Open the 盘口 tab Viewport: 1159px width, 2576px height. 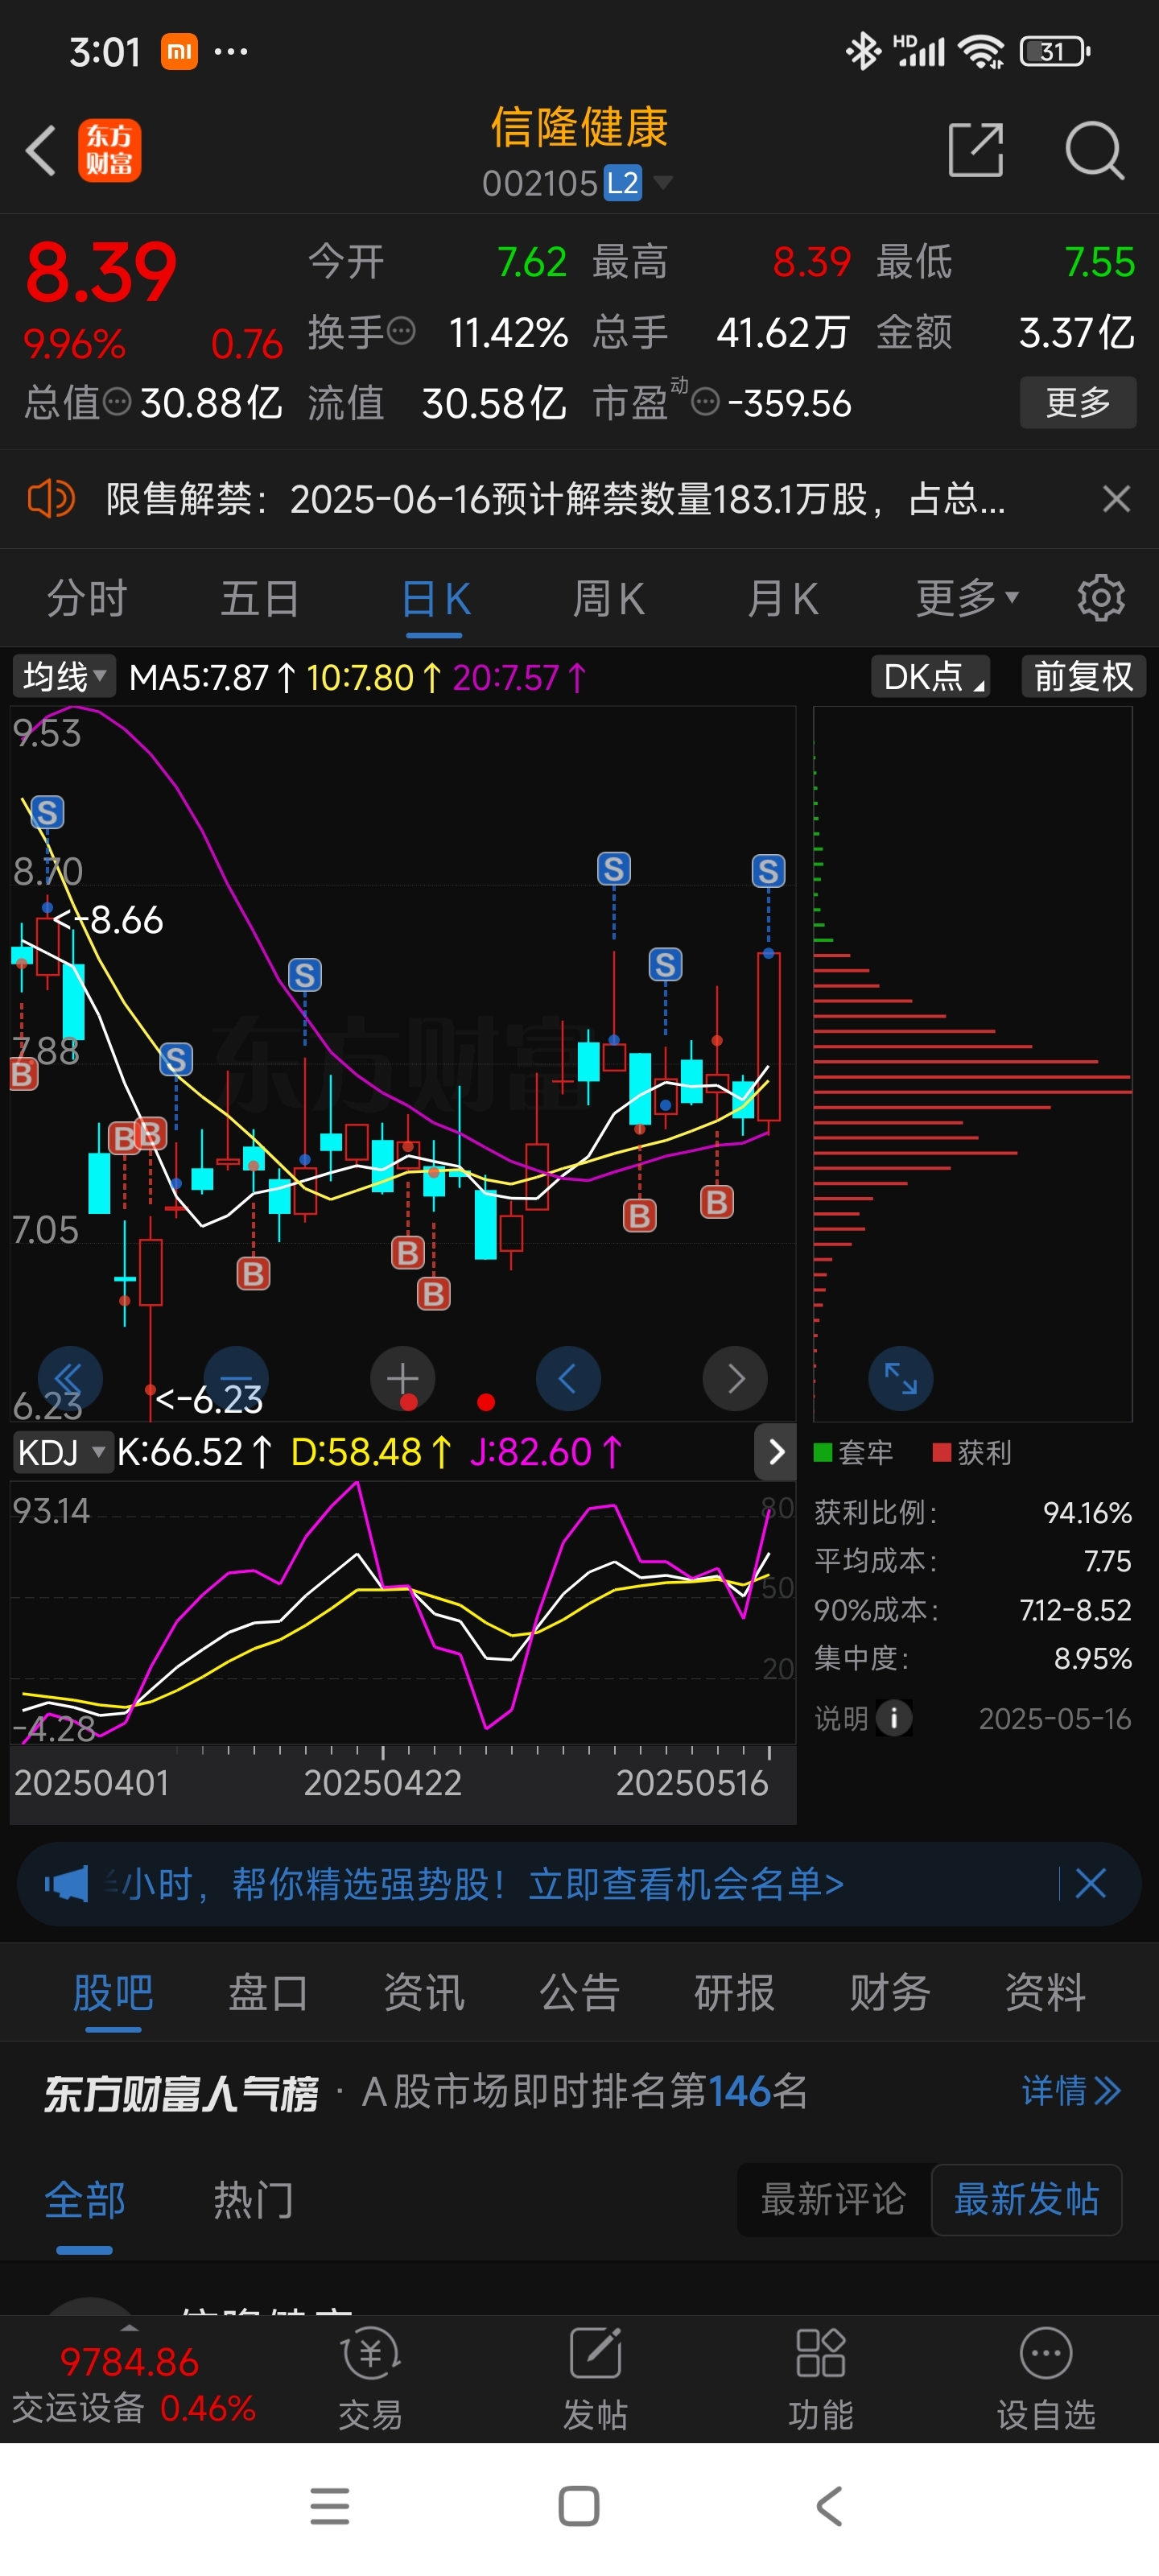click(x=268, y=1992)
